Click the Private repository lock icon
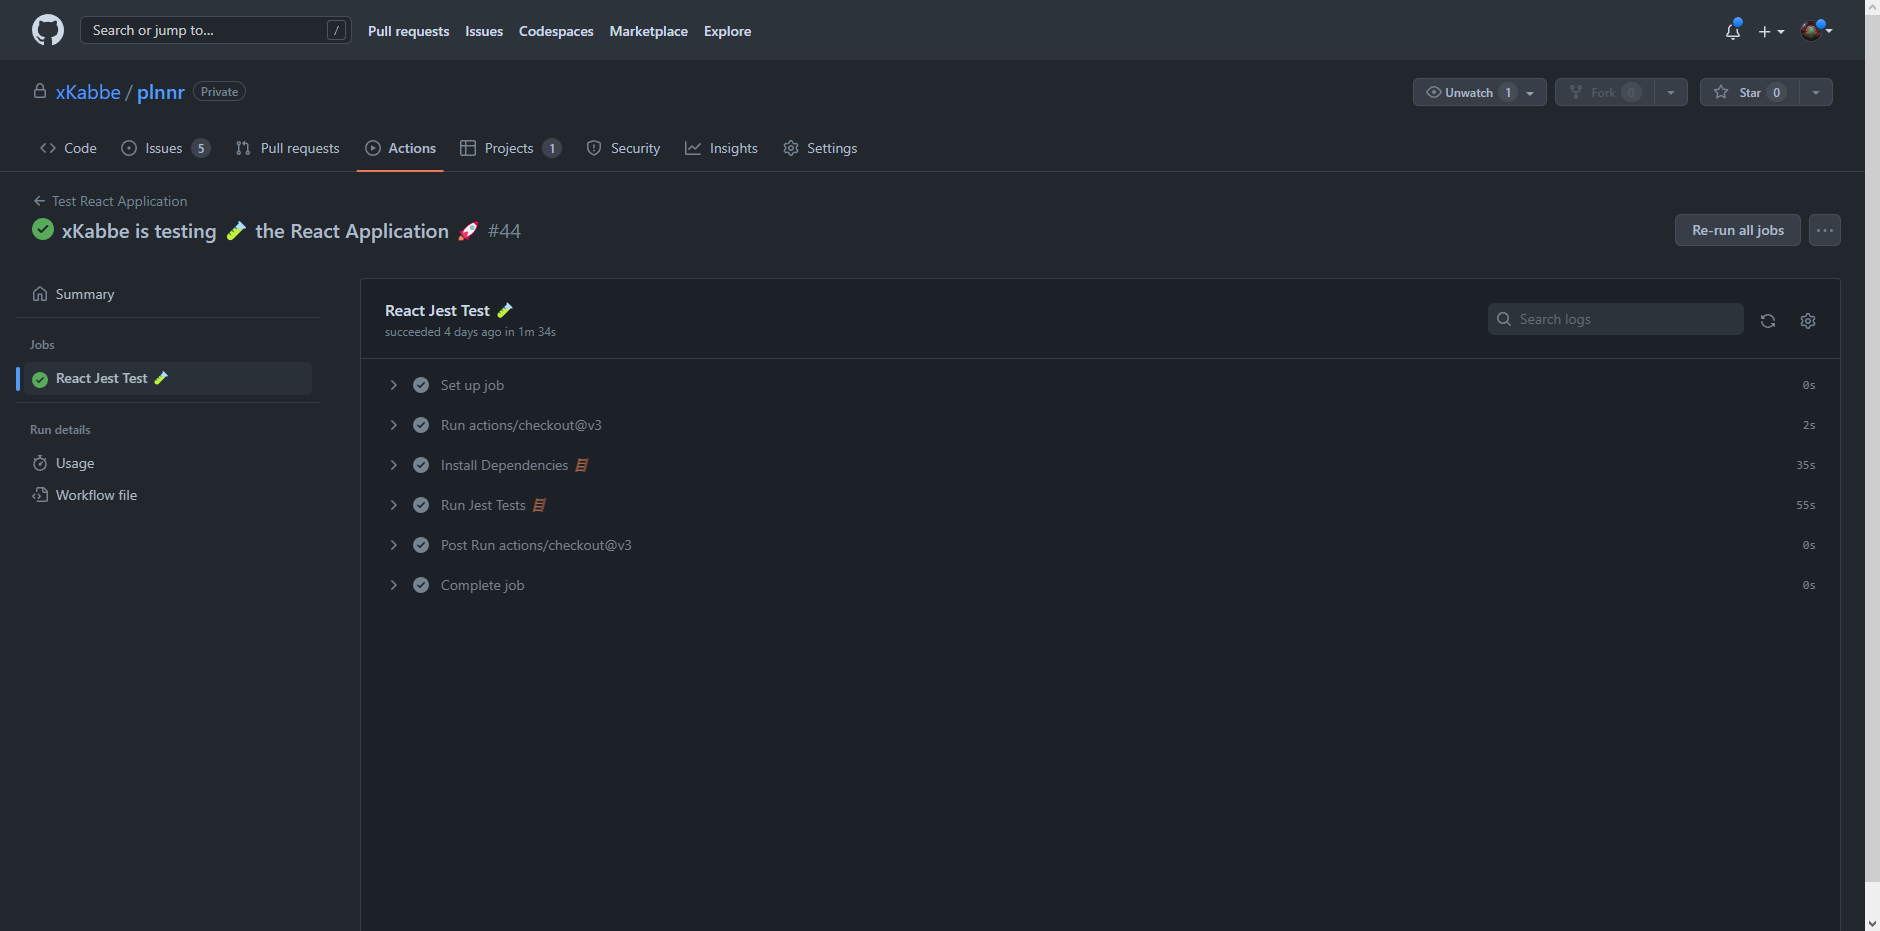 pyautogui.click(x=40, y=91)
